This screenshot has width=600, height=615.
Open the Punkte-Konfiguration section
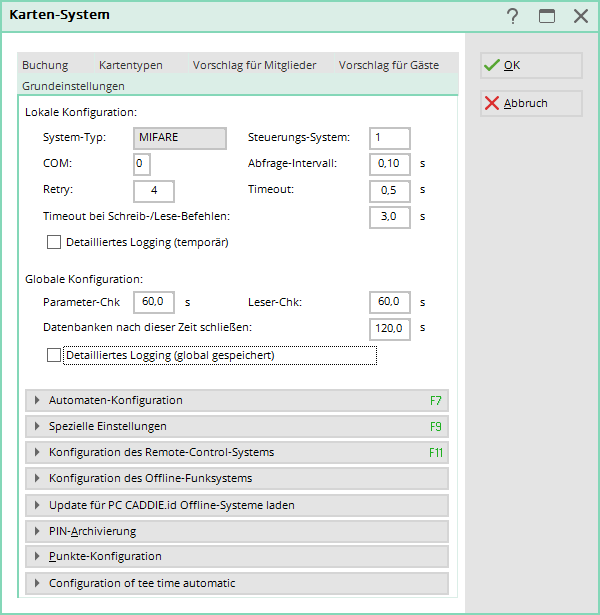pyautogui.click(x=236, y=556)
